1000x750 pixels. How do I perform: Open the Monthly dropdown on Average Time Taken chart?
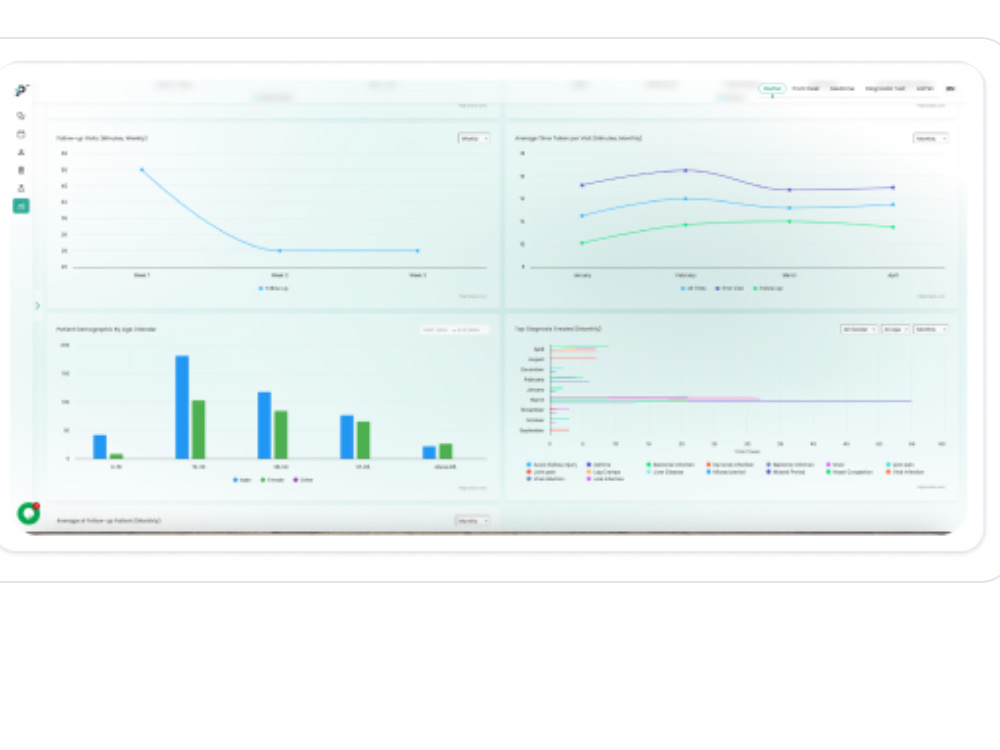(930, 138)
